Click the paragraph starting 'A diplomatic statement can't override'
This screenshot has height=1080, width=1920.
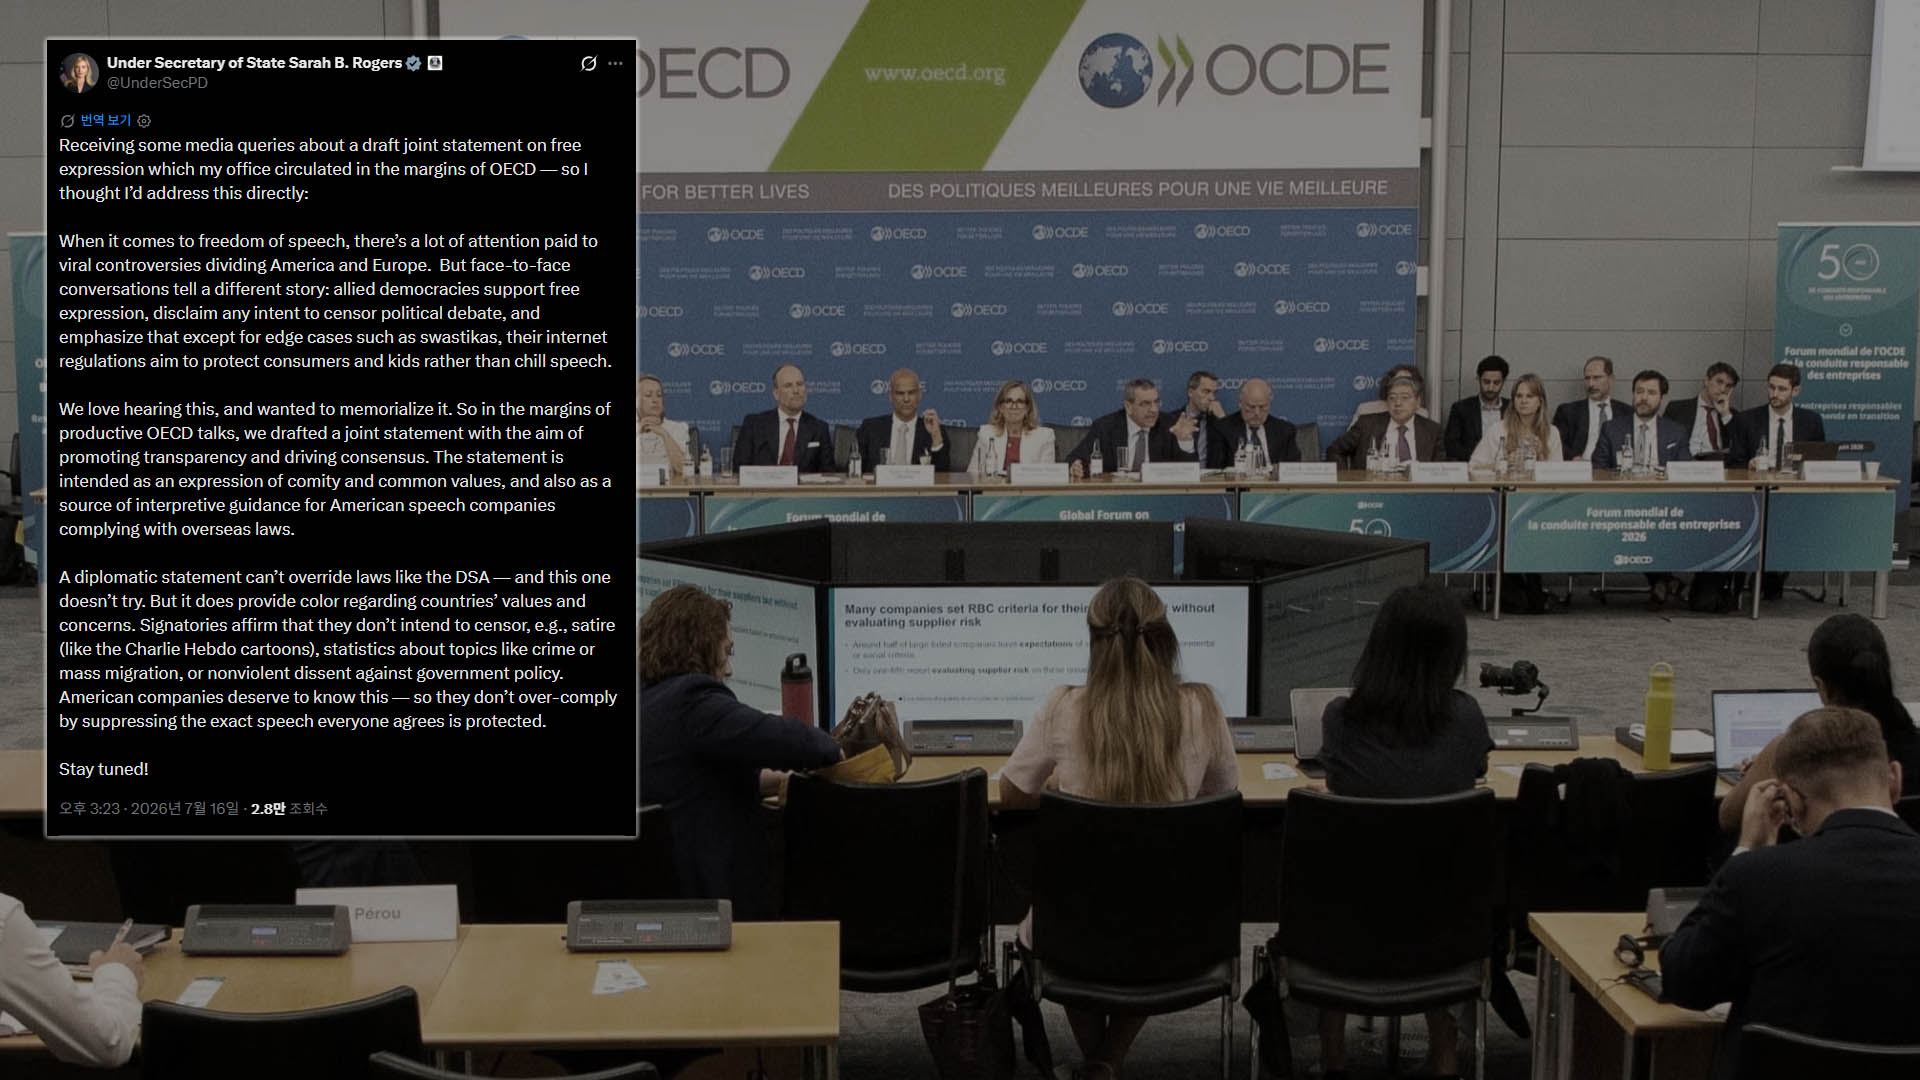coord(338,649)
